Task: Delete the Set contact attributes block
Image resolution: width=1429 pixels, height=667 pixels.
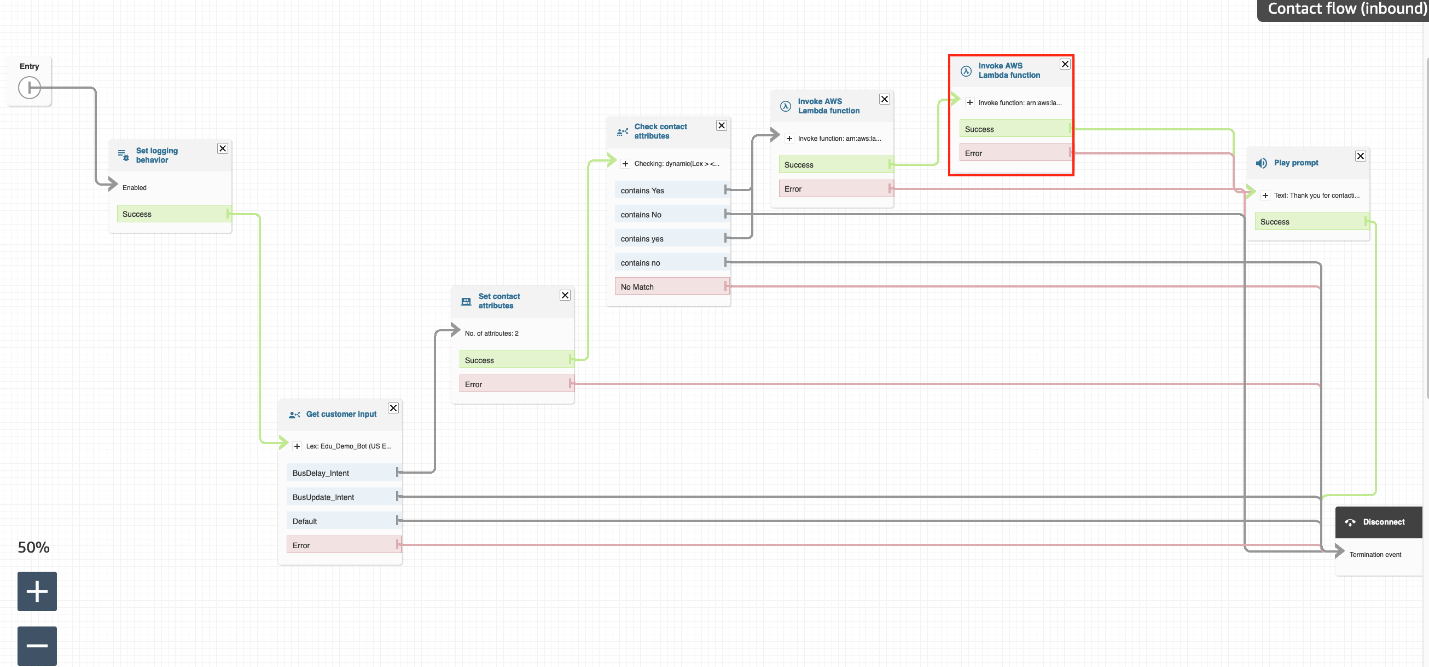Action: click(x=565, y=295)
